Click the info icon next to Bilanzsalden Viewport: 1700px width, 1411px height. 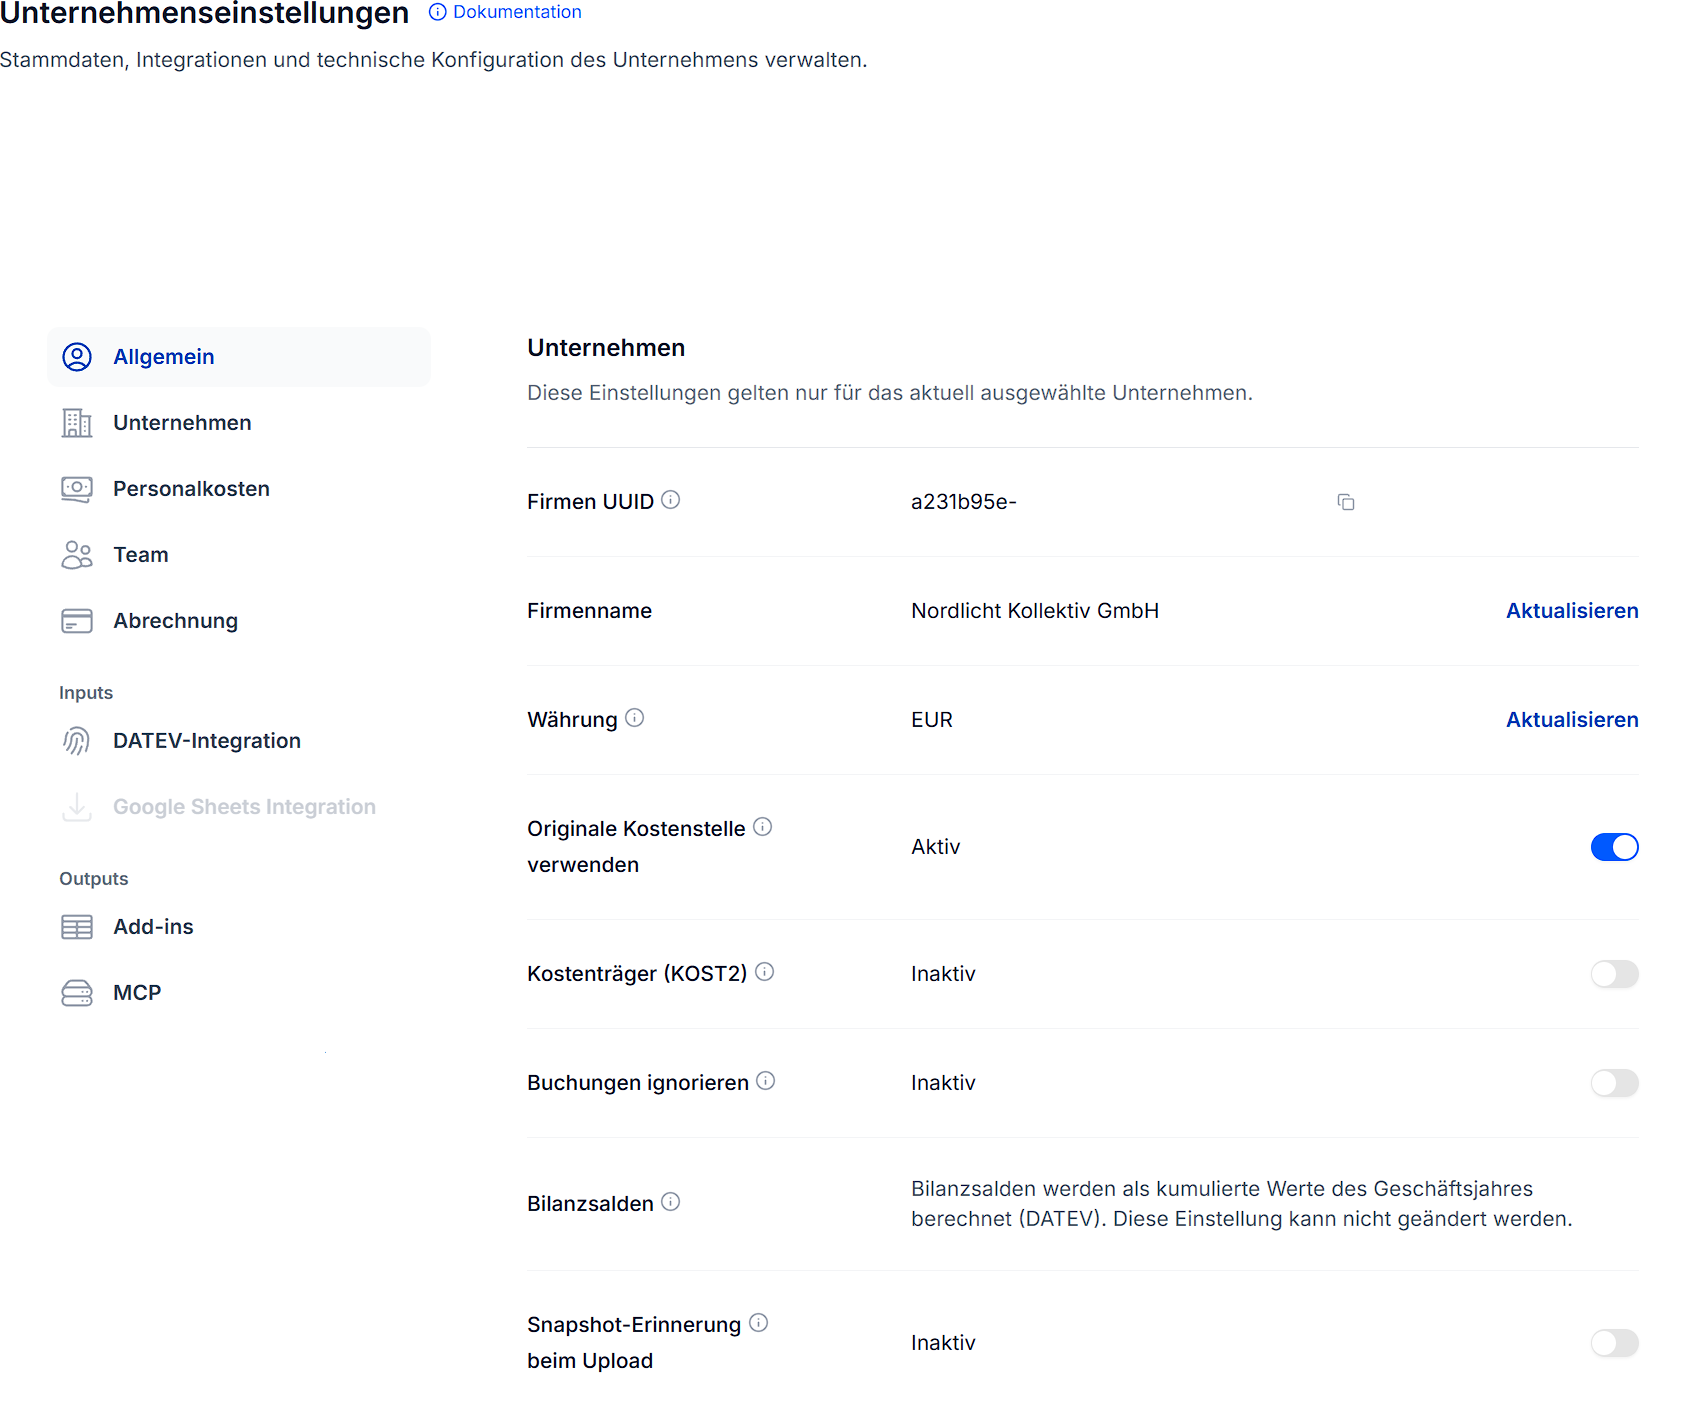671,1202
